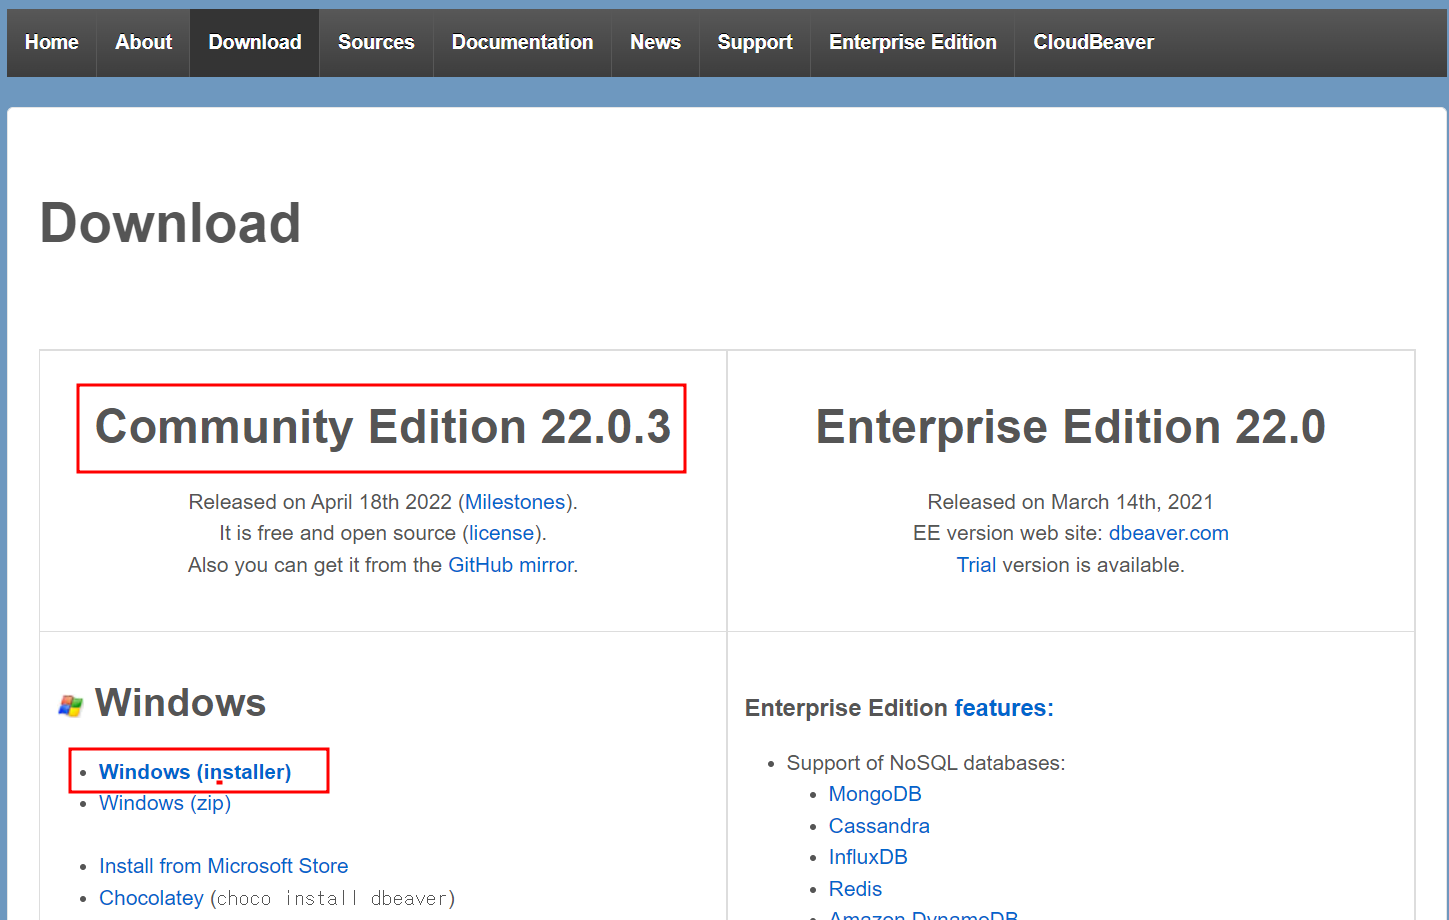The width and height of the screenshot is (1449, 920).
Task: Click the Enterprise Edition 22.0 heading
Action: coord(1070,427)
